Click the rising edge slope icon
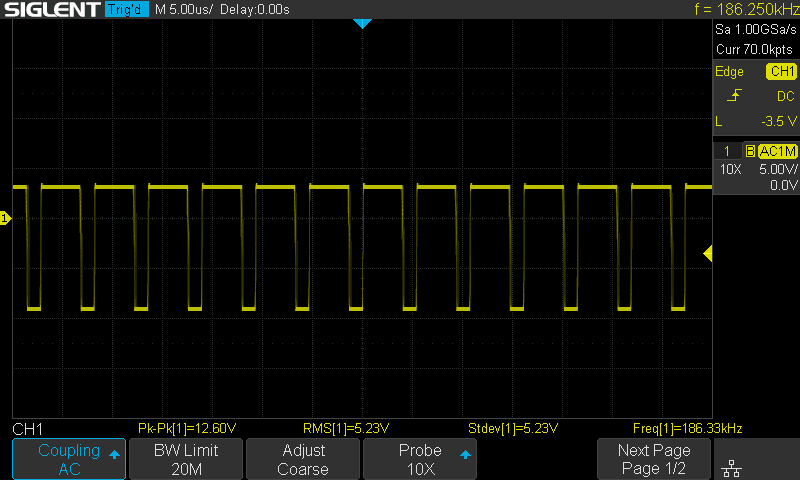This screenshot has height=480, width=800. coord(735,96)
